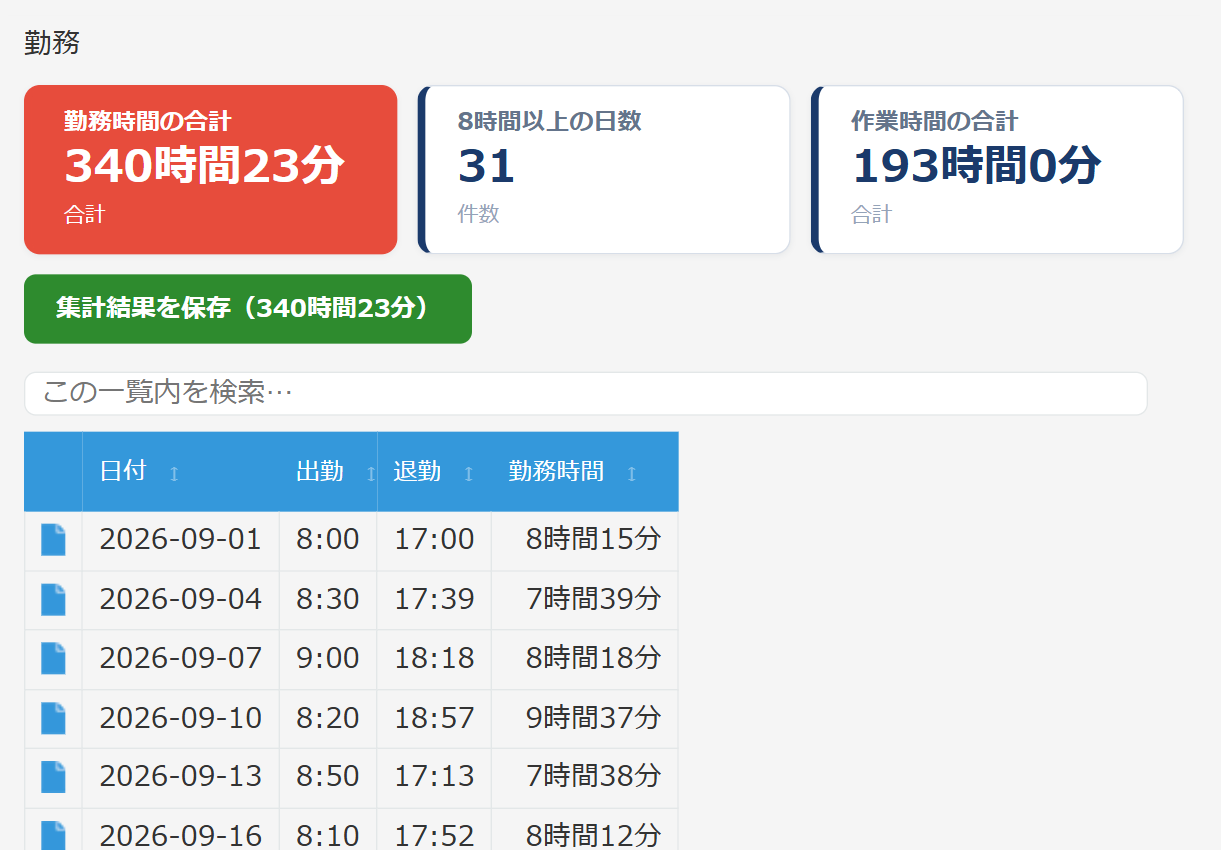
Task: Click the 勤務 section heading
Action: click(52, 43)
